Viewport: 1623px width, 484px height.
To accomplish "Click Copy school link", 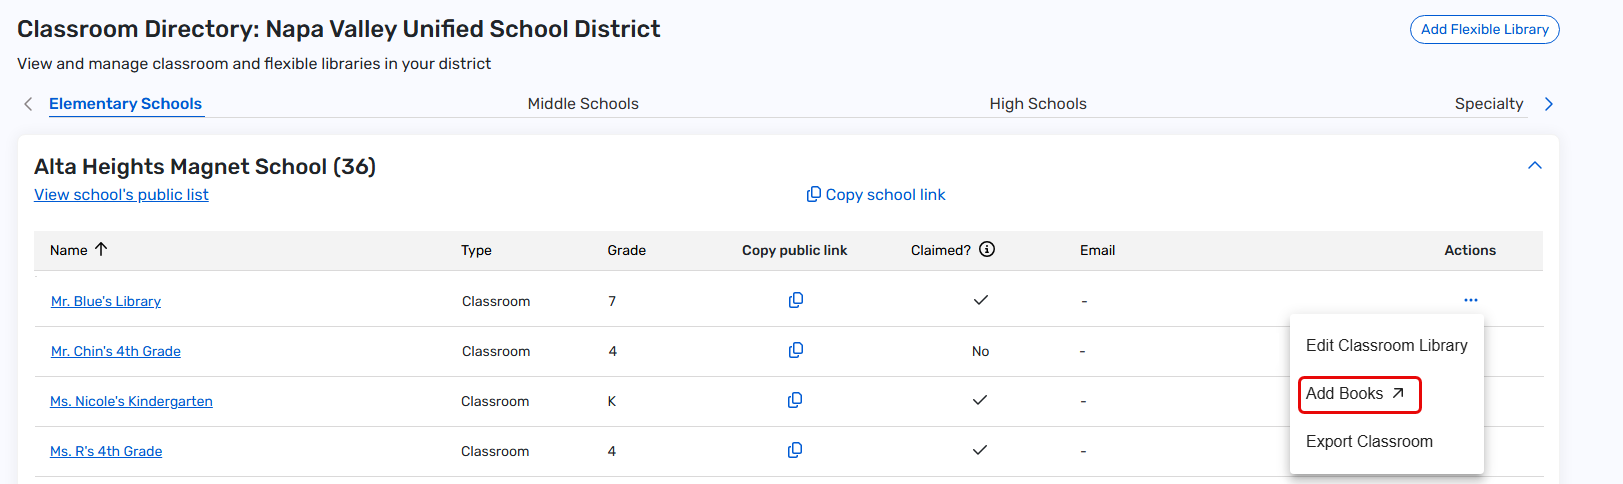I will [876, 194].
